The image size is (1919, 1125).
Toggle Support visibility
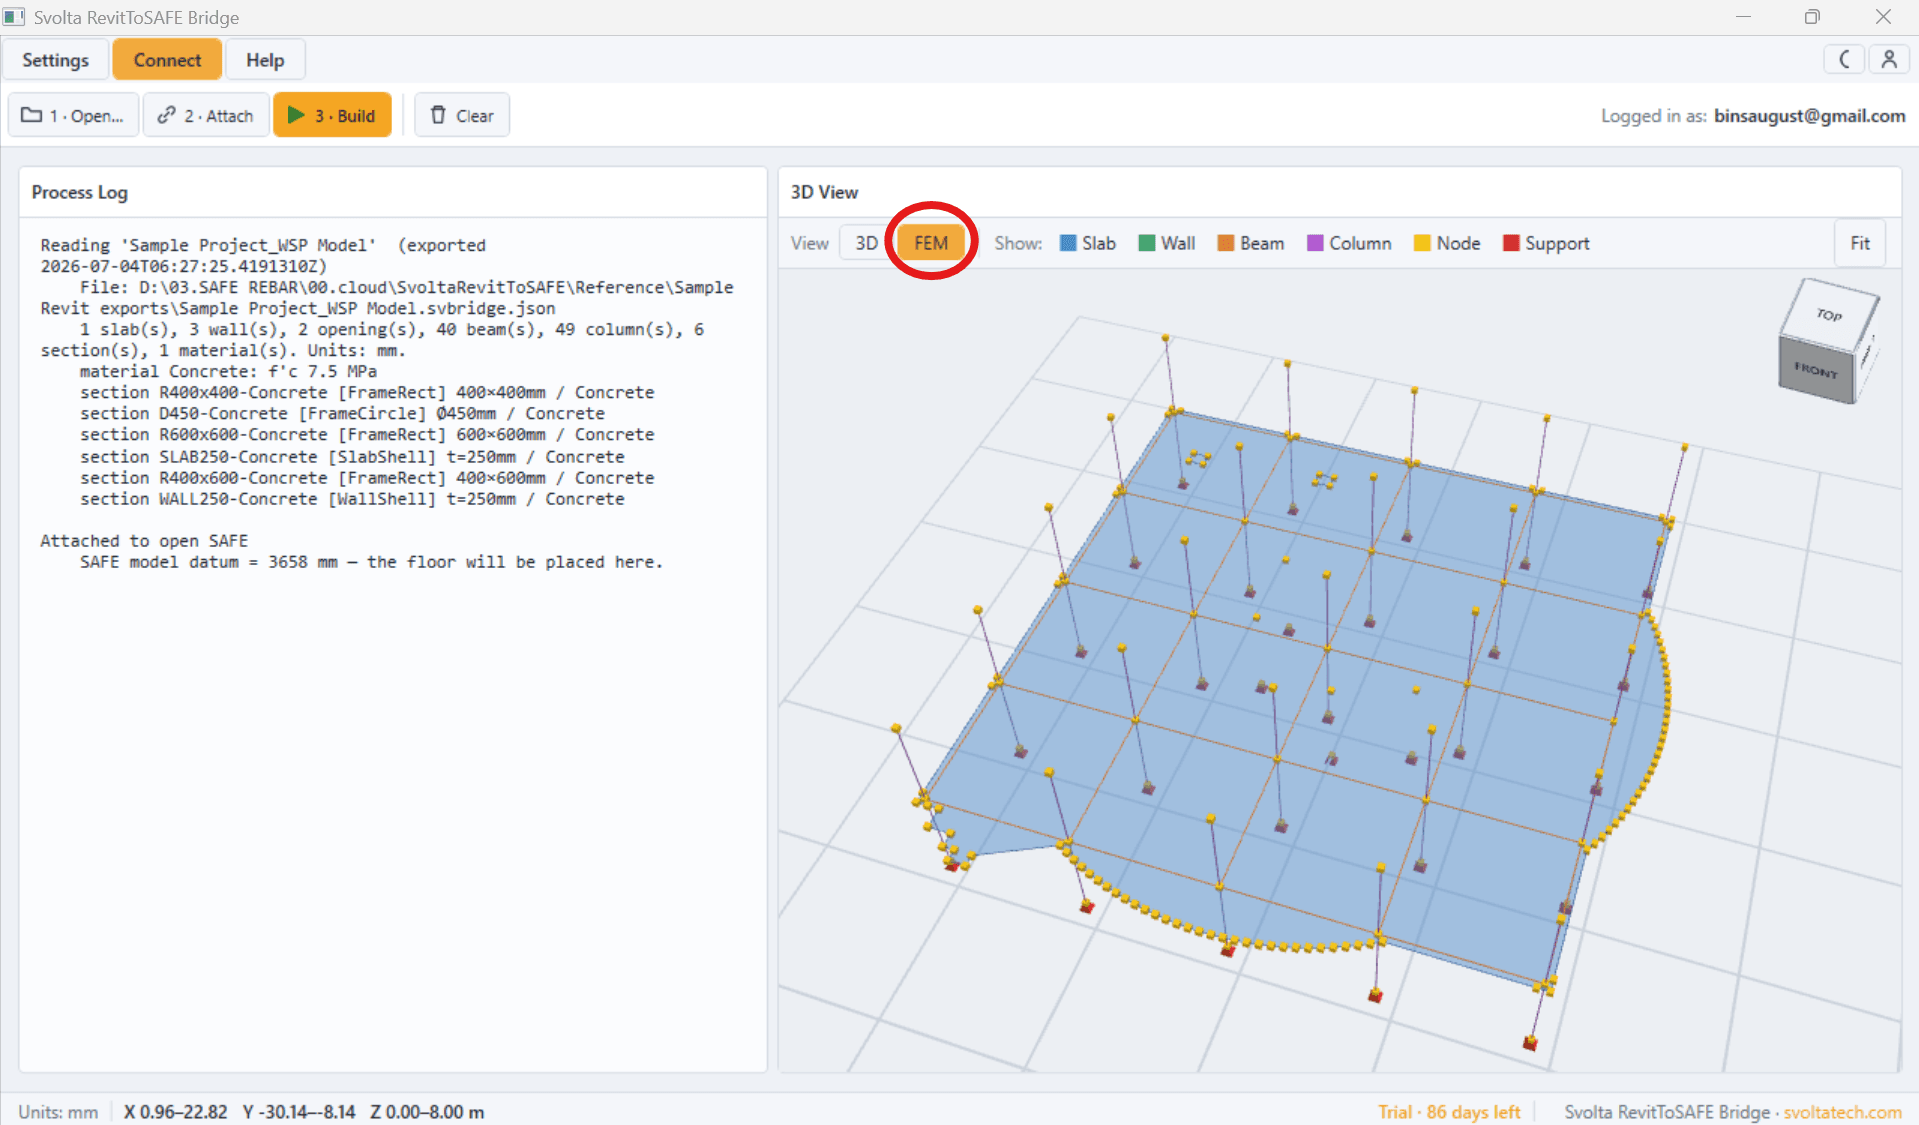[1546, 243]
